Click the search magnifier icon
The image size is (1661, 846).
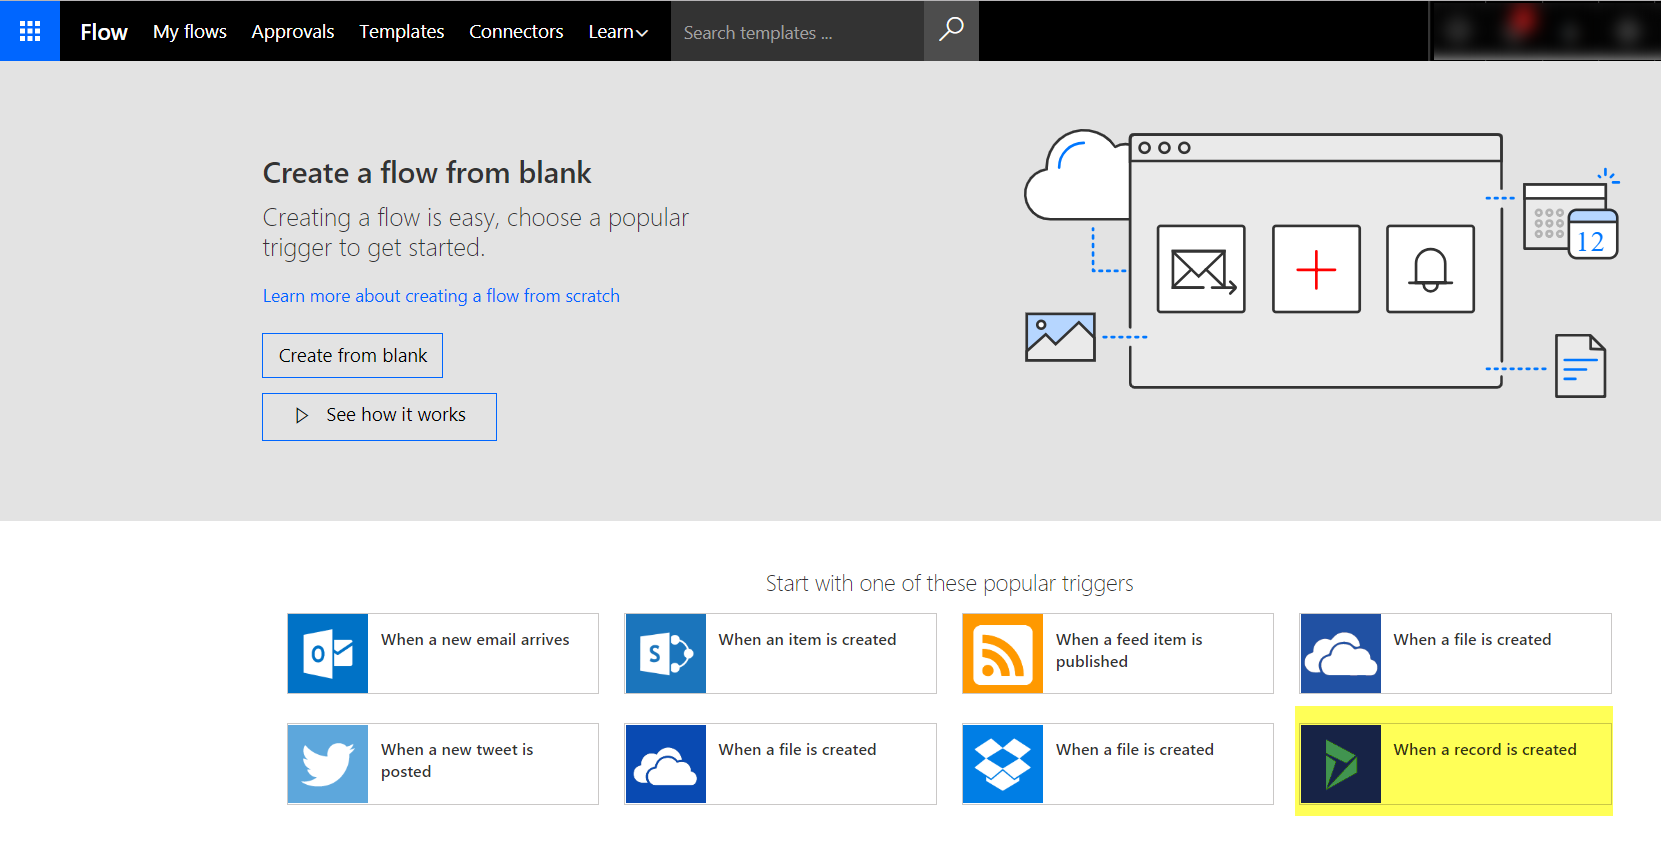click(x=951, y=31)
